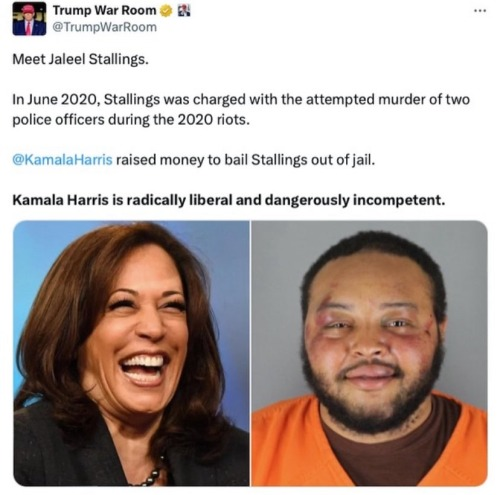500x495 pixels.
Task: Click the Trump War Room display name
Action: point(104,10)
